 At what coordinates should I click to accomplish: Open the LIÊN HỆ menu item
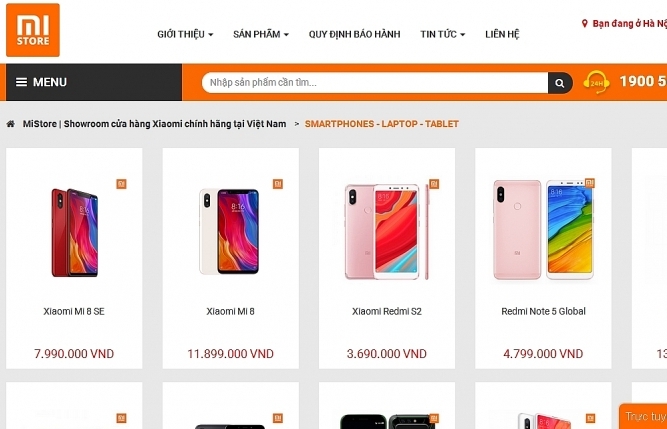(x=502, y=34)
